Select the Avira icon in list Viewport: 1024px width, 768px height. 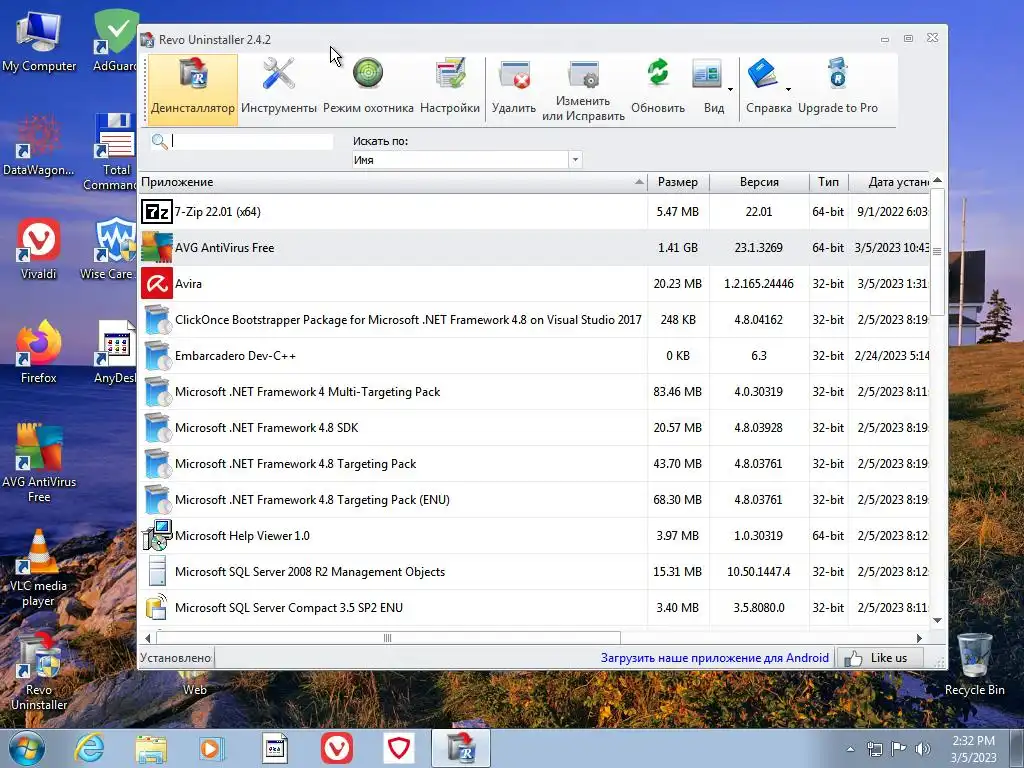point(157,283)
